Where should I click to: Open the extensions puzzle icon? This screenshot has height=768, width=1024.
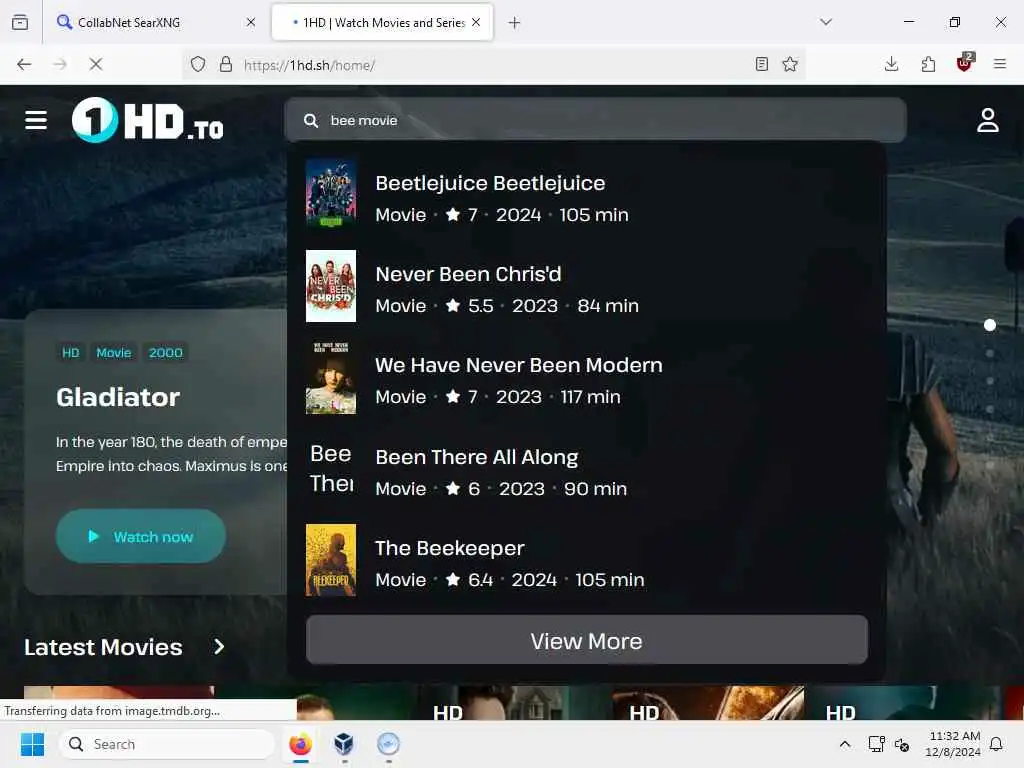click(x=928, y=64)
